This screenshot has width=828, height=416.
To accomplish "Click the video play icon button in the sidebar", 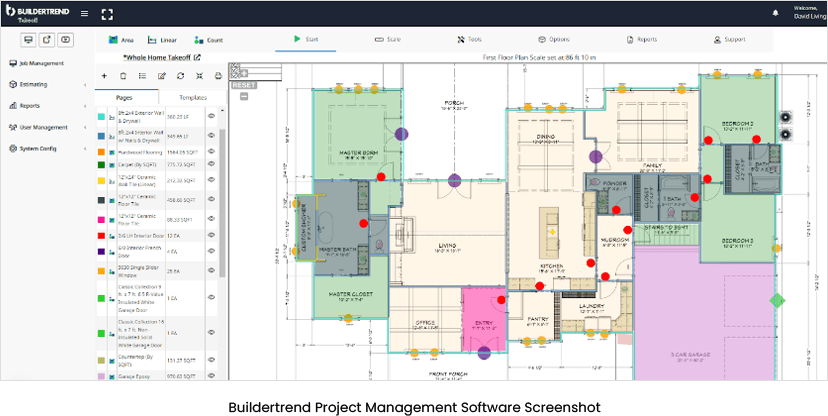I will click(65, 39).
